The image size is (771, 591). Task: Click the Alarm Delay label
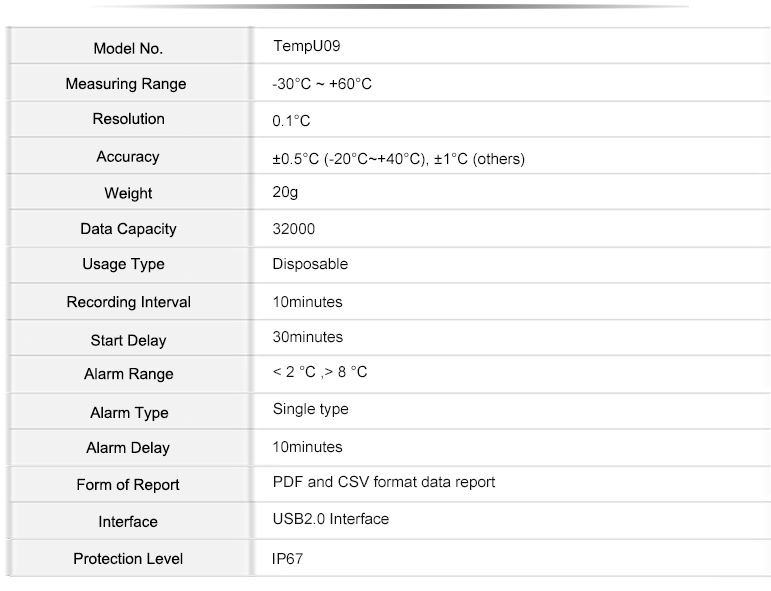pos(128,447)
